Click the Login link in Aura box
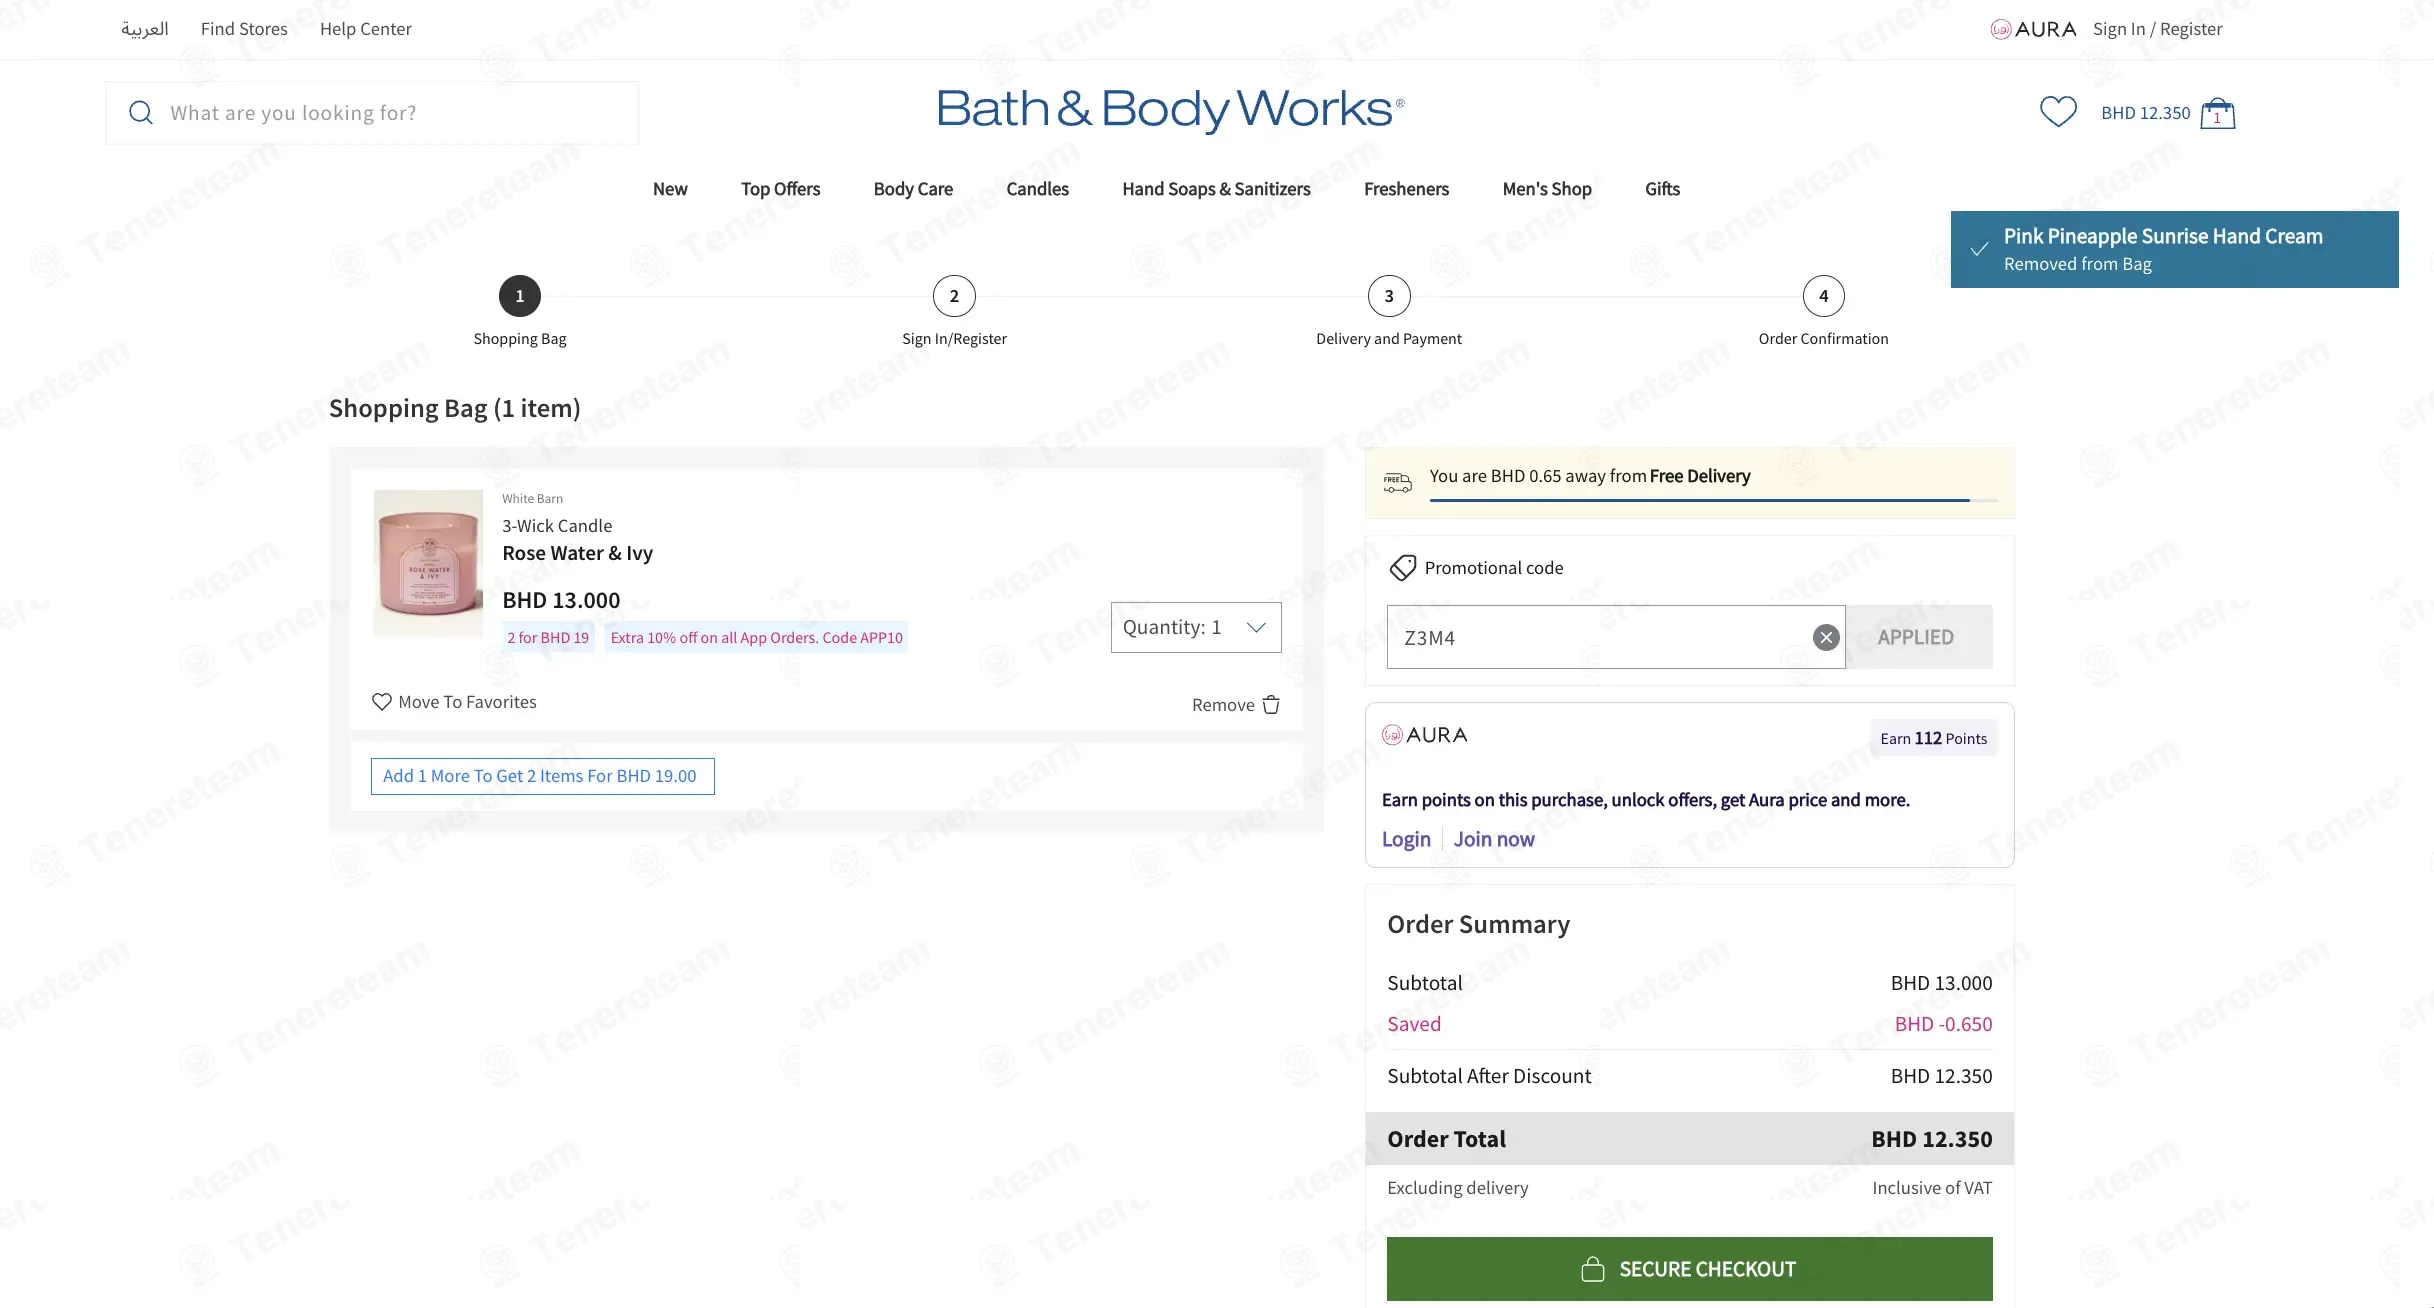The width and height of the screenshot is (2434, 1308). (1406, 839)
